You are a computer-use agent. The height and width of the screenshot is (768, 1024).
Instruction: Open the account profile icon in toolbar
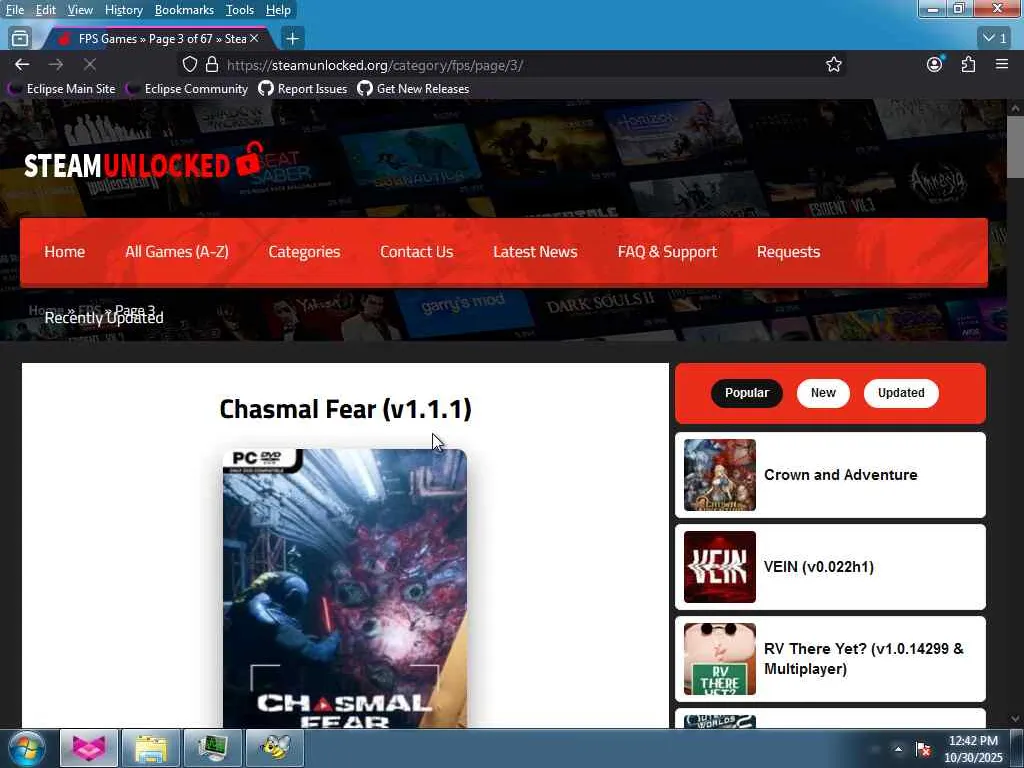pos(935,64)
